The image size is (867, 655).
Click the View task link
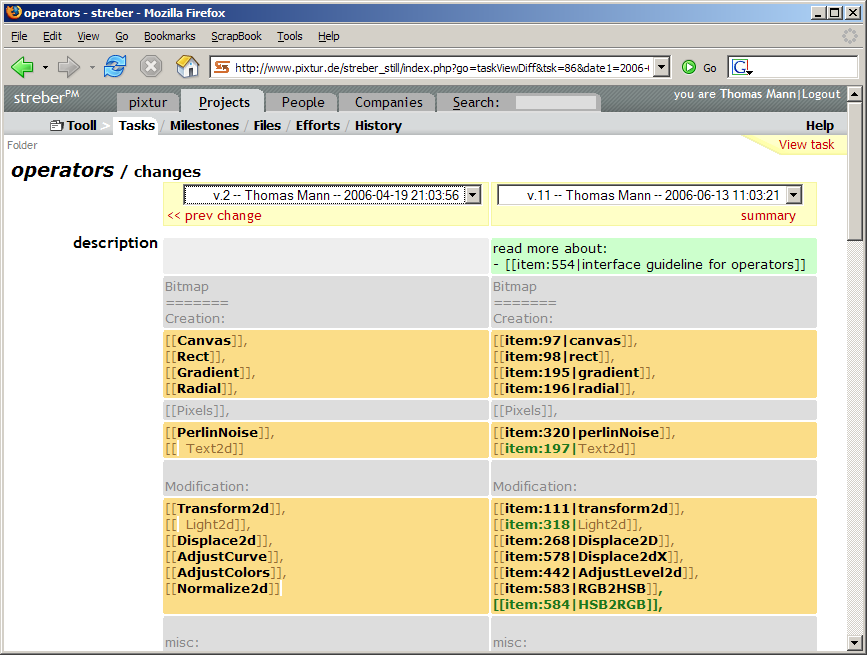tap(806, 145)
